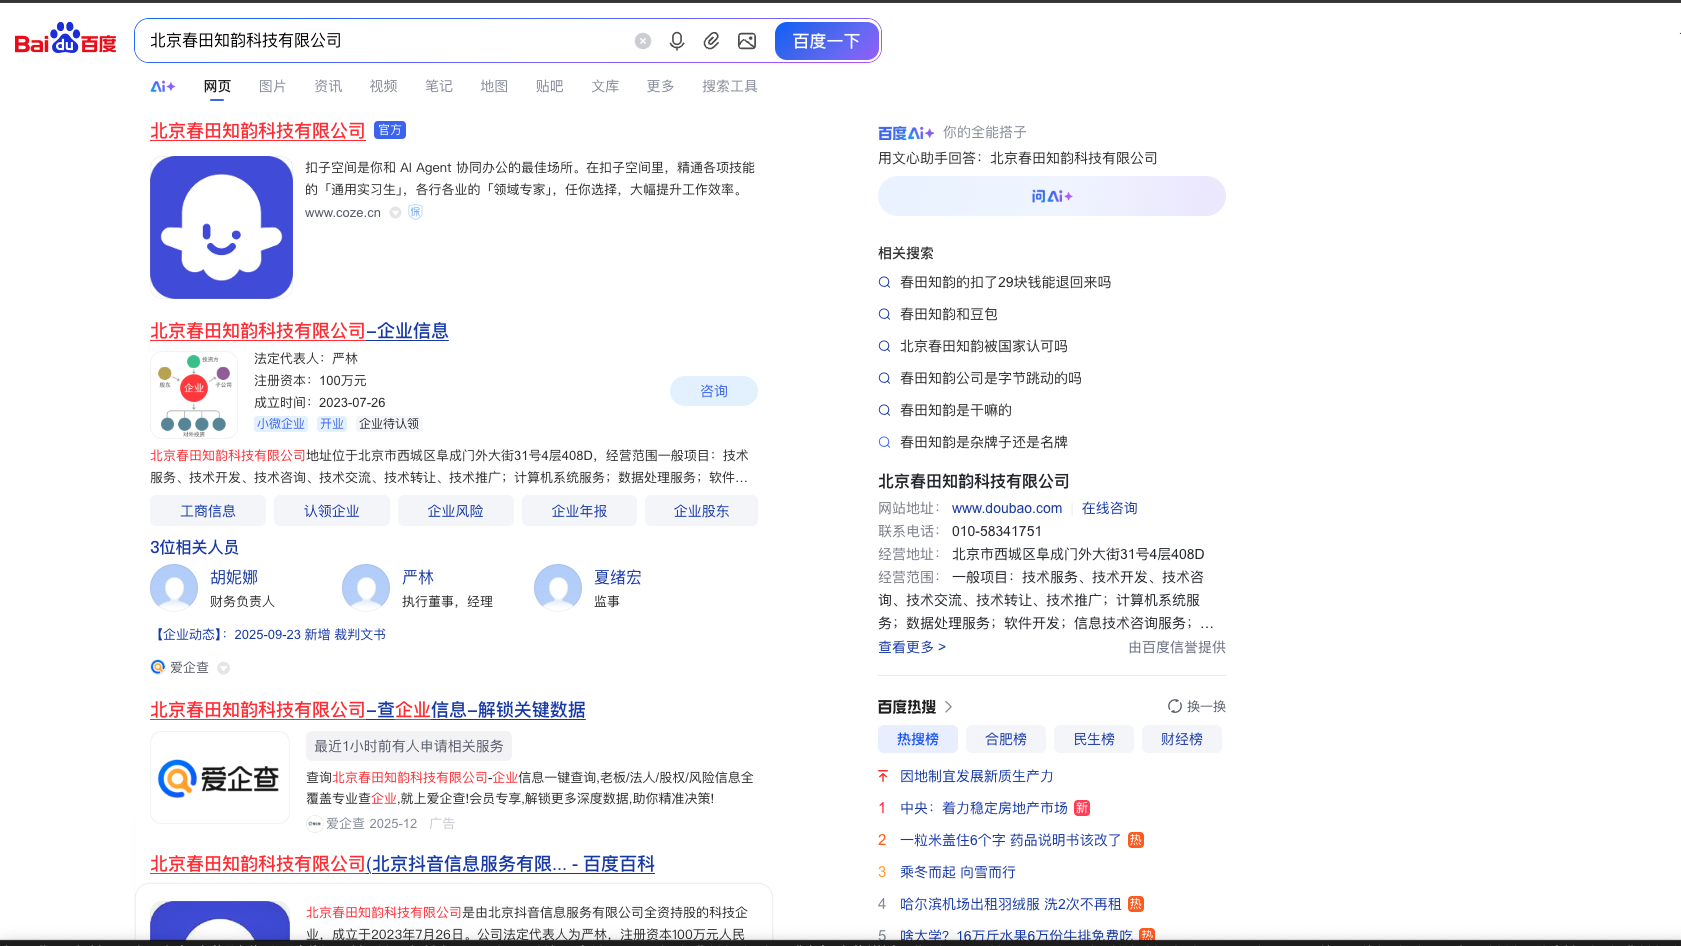The image size is (1681, 946).
Task: Click the microphone icon for voice search
Action: 677,40
